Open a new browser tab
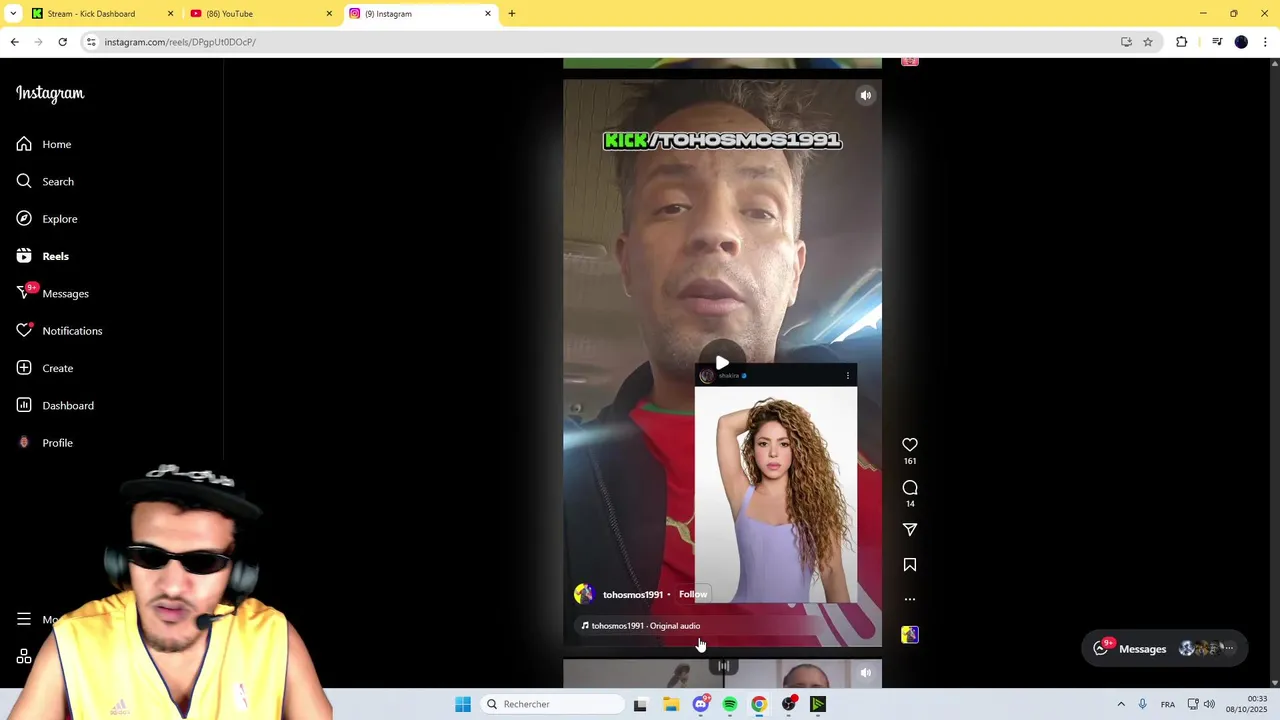 [x=512, y=14]
